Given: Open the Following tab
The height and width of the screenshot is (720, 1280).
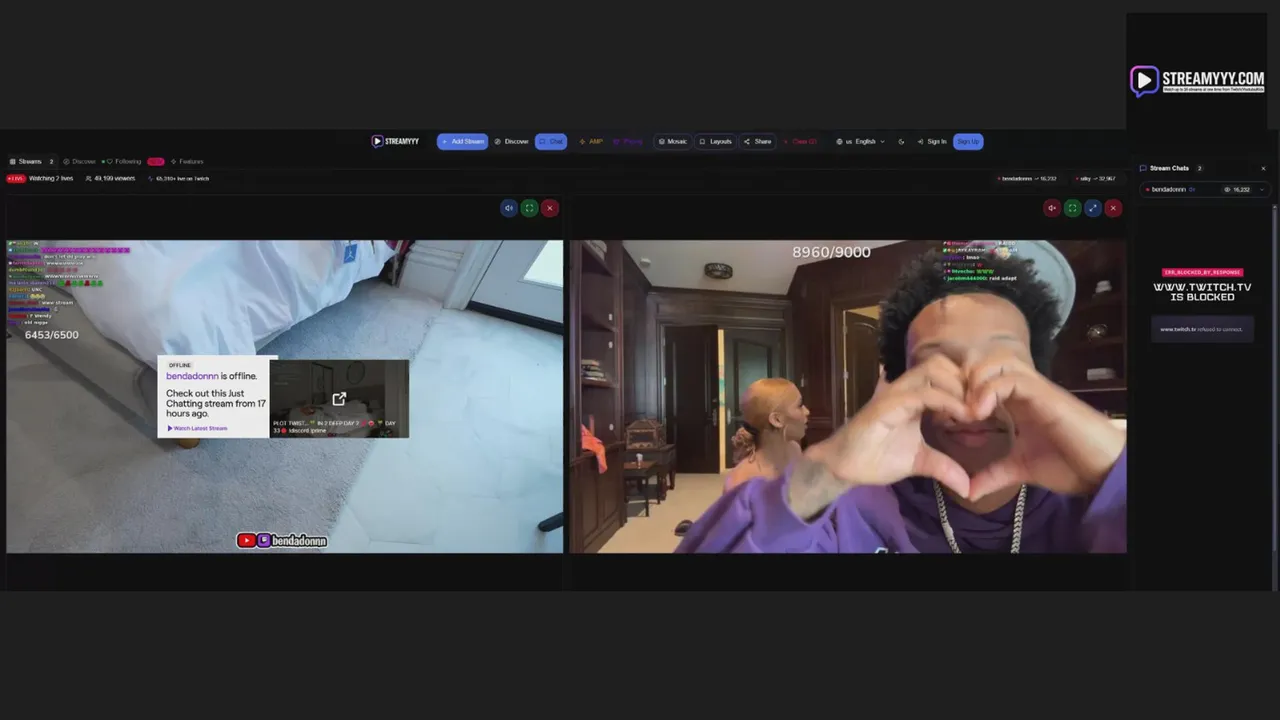Looking at the screenshot, I should pos(124,161).
